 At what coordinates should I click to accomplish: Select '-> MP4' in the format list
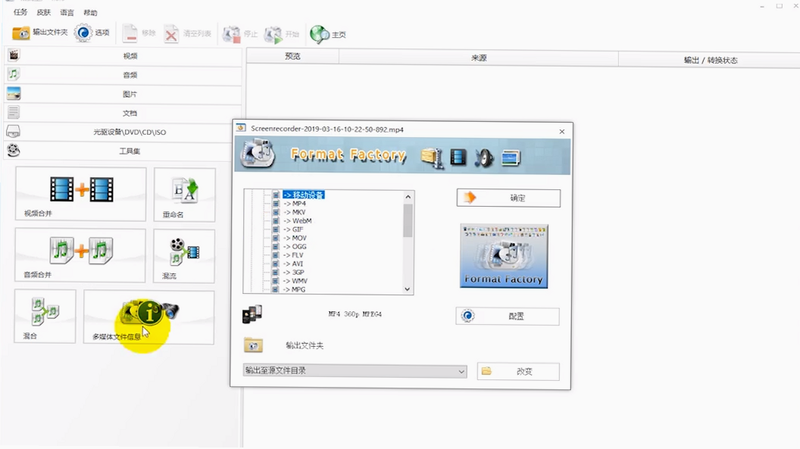(x=295, y=204)
